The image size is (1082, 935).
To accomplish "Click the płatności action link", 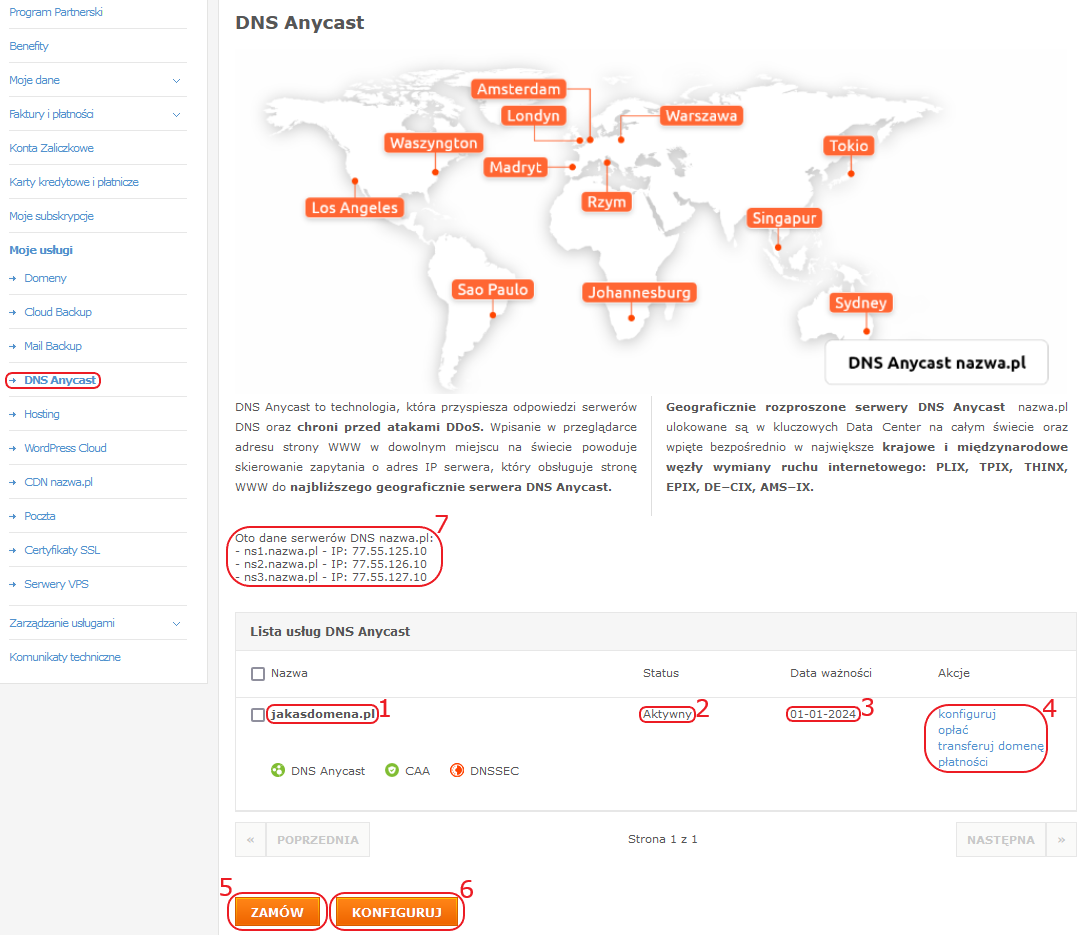I will coord(963,762).
